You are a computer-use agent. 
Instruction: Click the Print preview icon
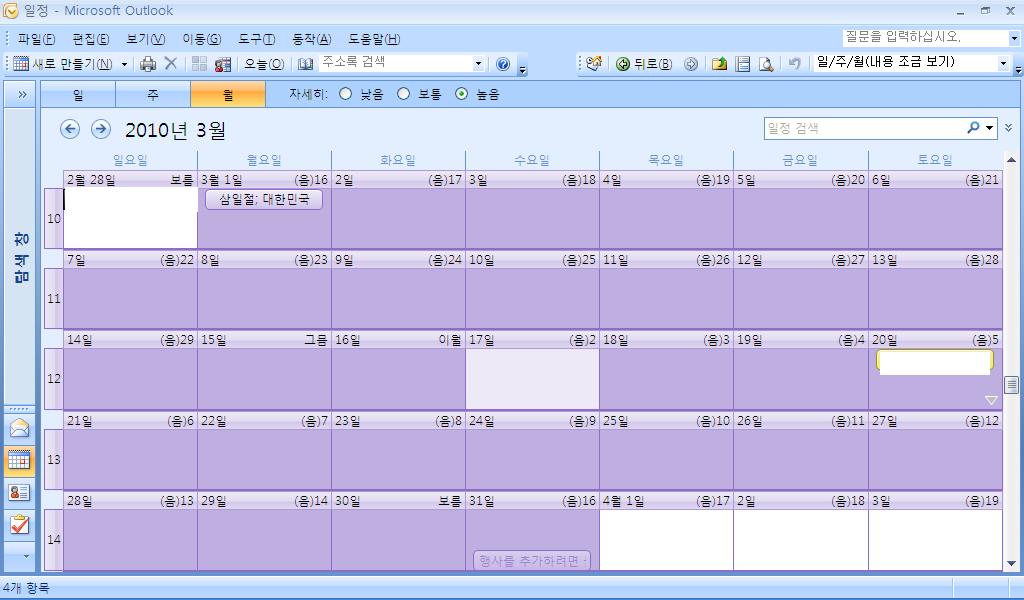point(766,64)
